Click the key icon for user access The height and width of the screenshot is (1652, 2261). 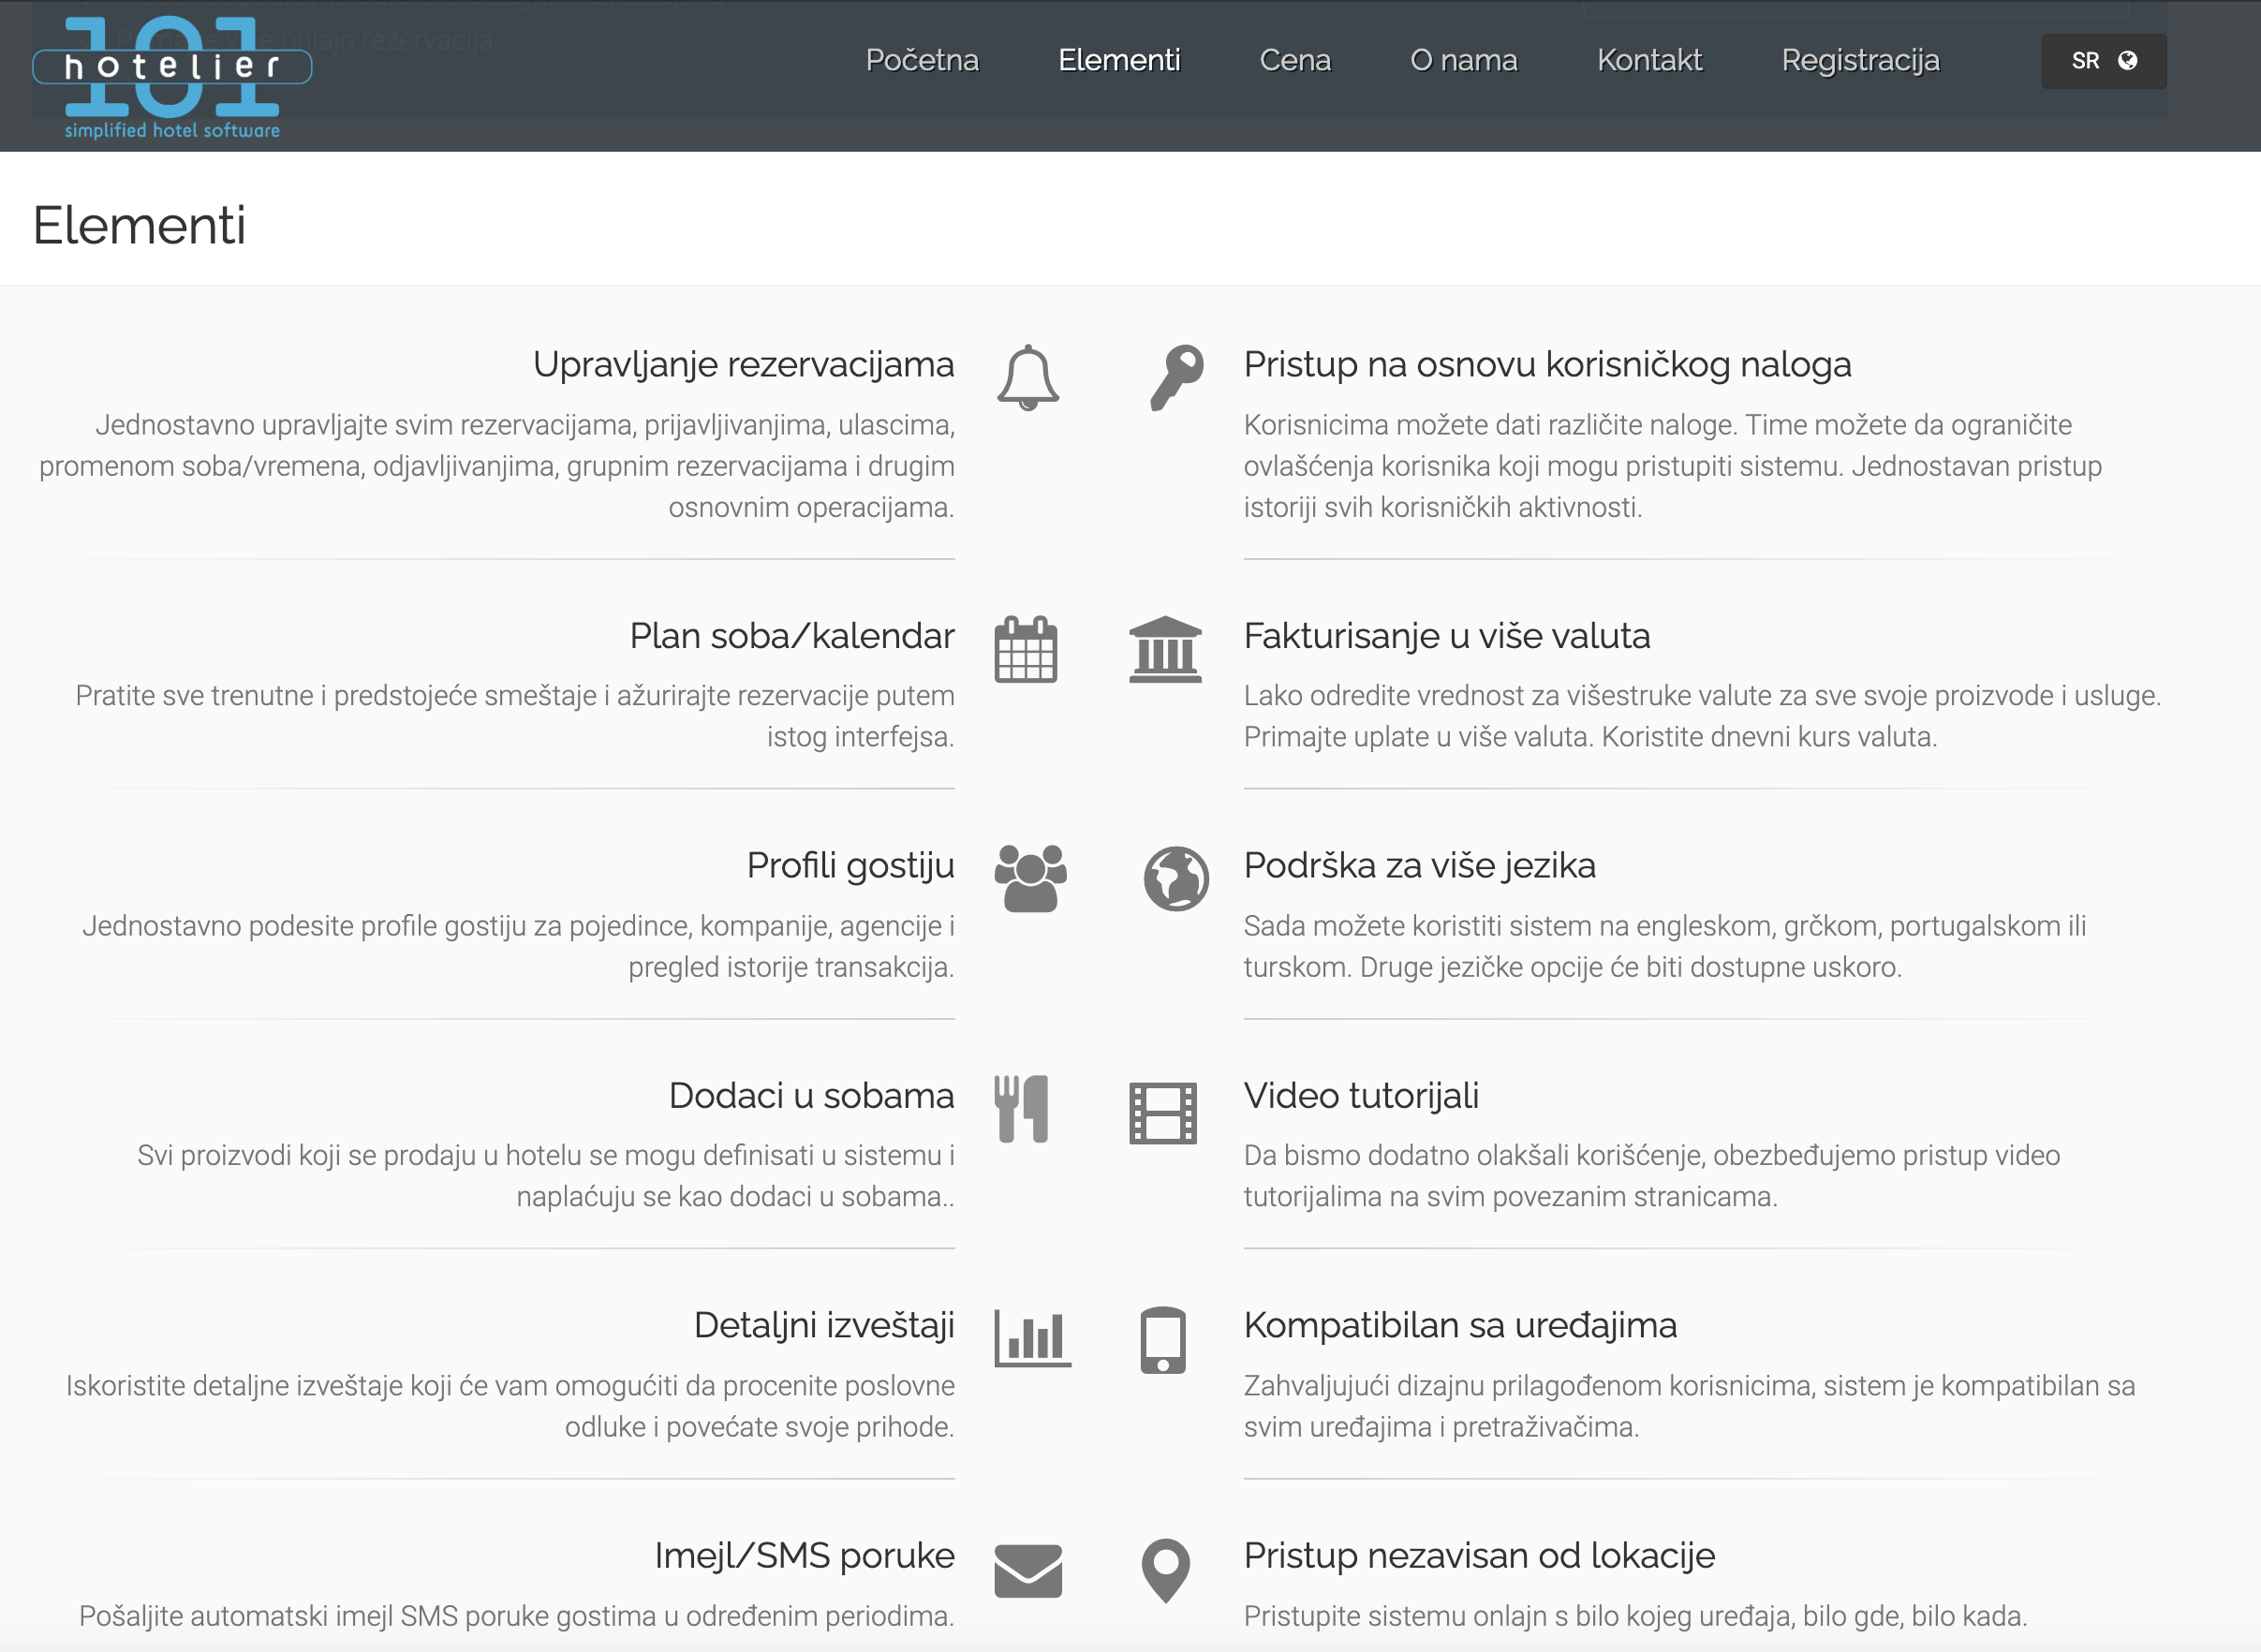click(1176, 377)
